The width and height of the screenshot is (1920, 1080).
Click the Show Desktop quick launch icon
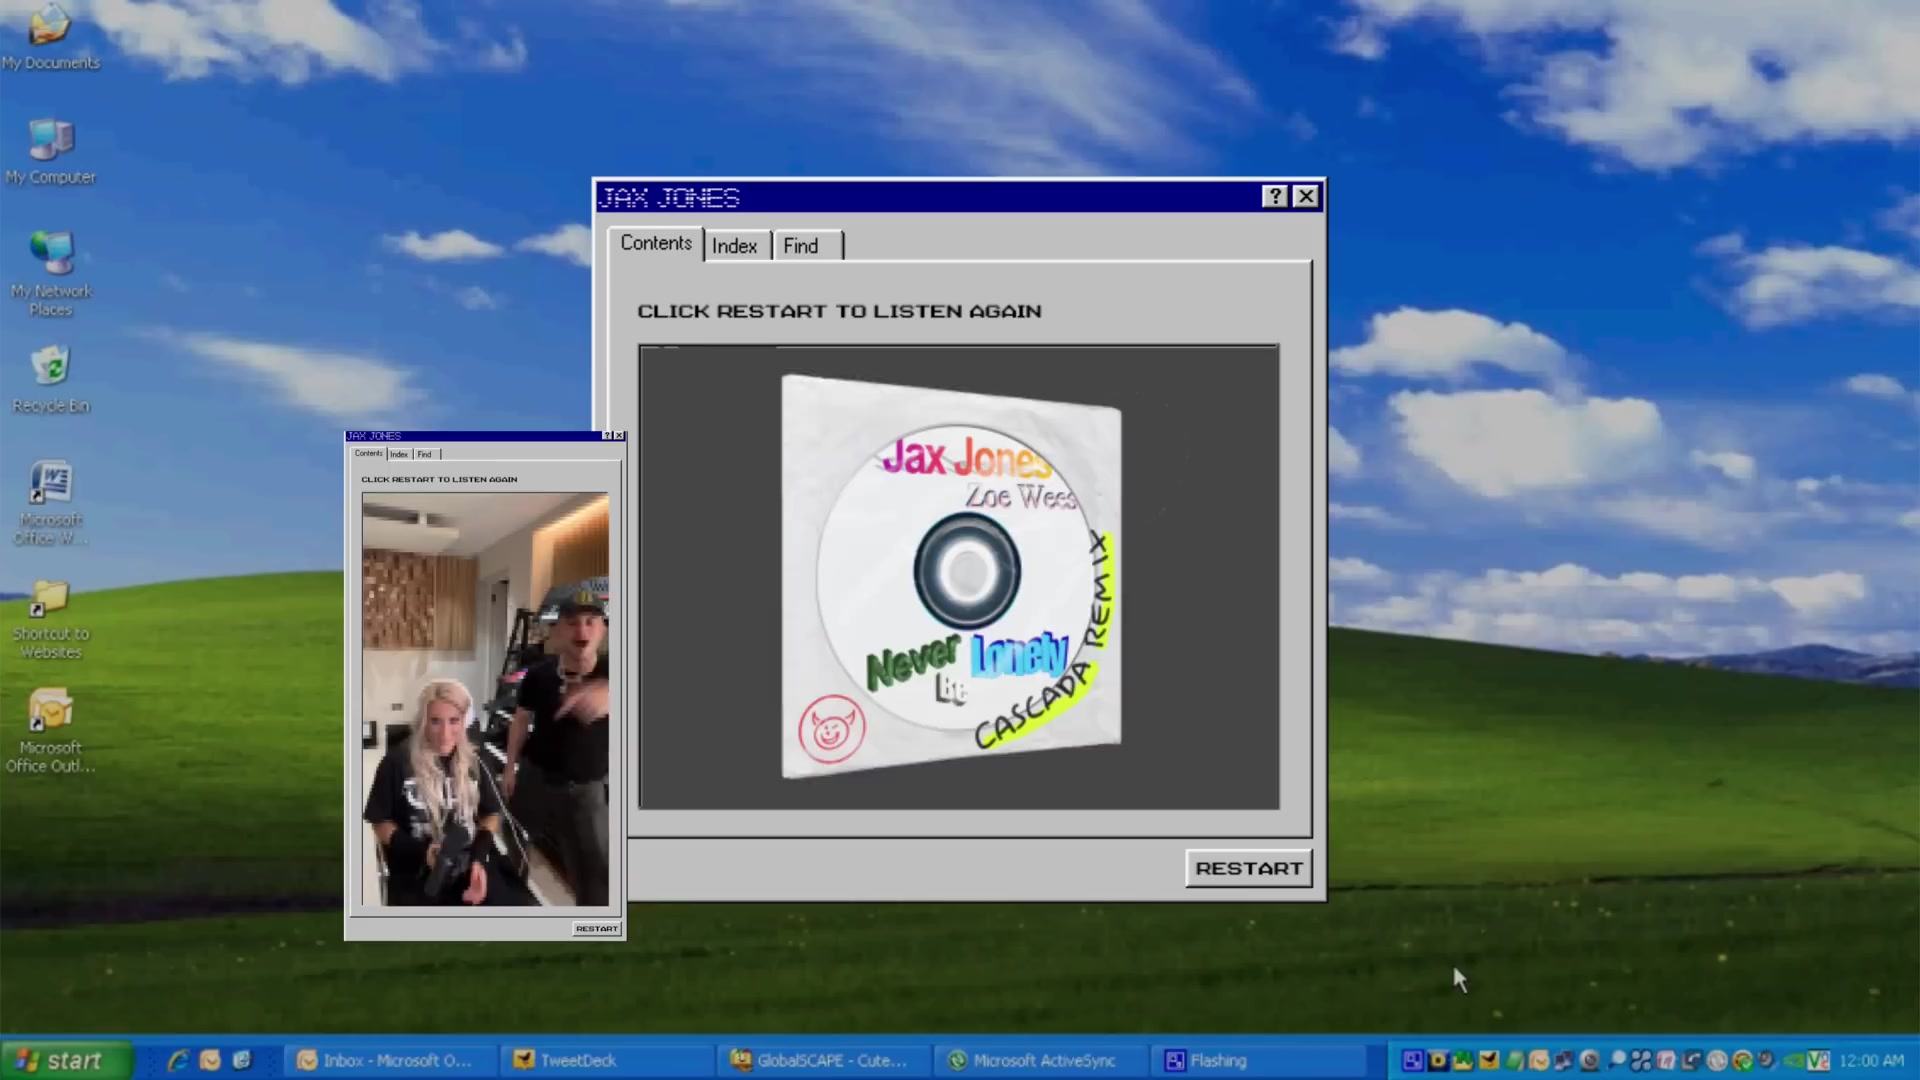click(242, 1060)
